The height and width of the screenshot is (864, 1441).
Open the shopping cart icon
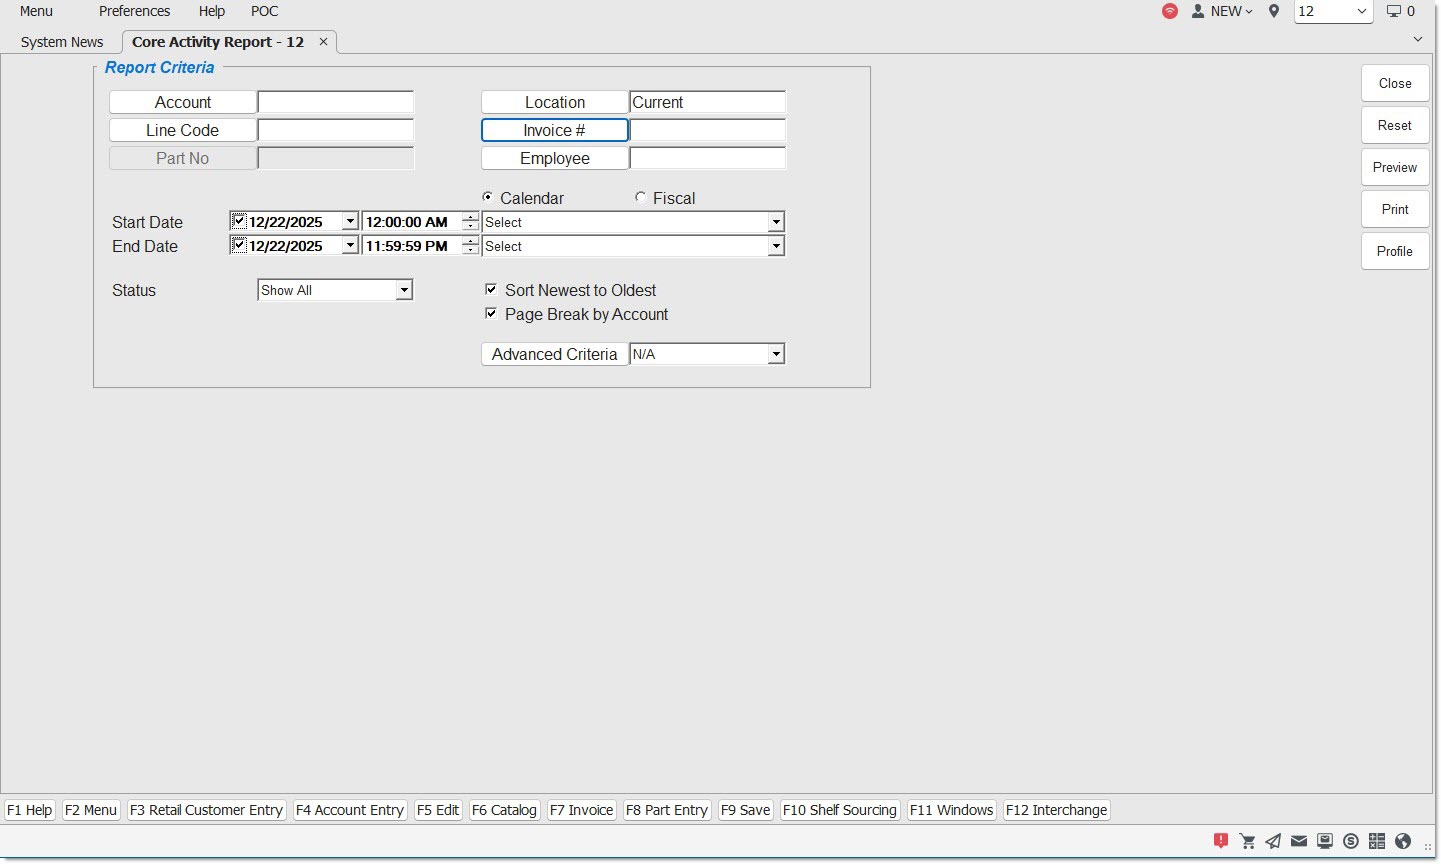point(1247,841)
